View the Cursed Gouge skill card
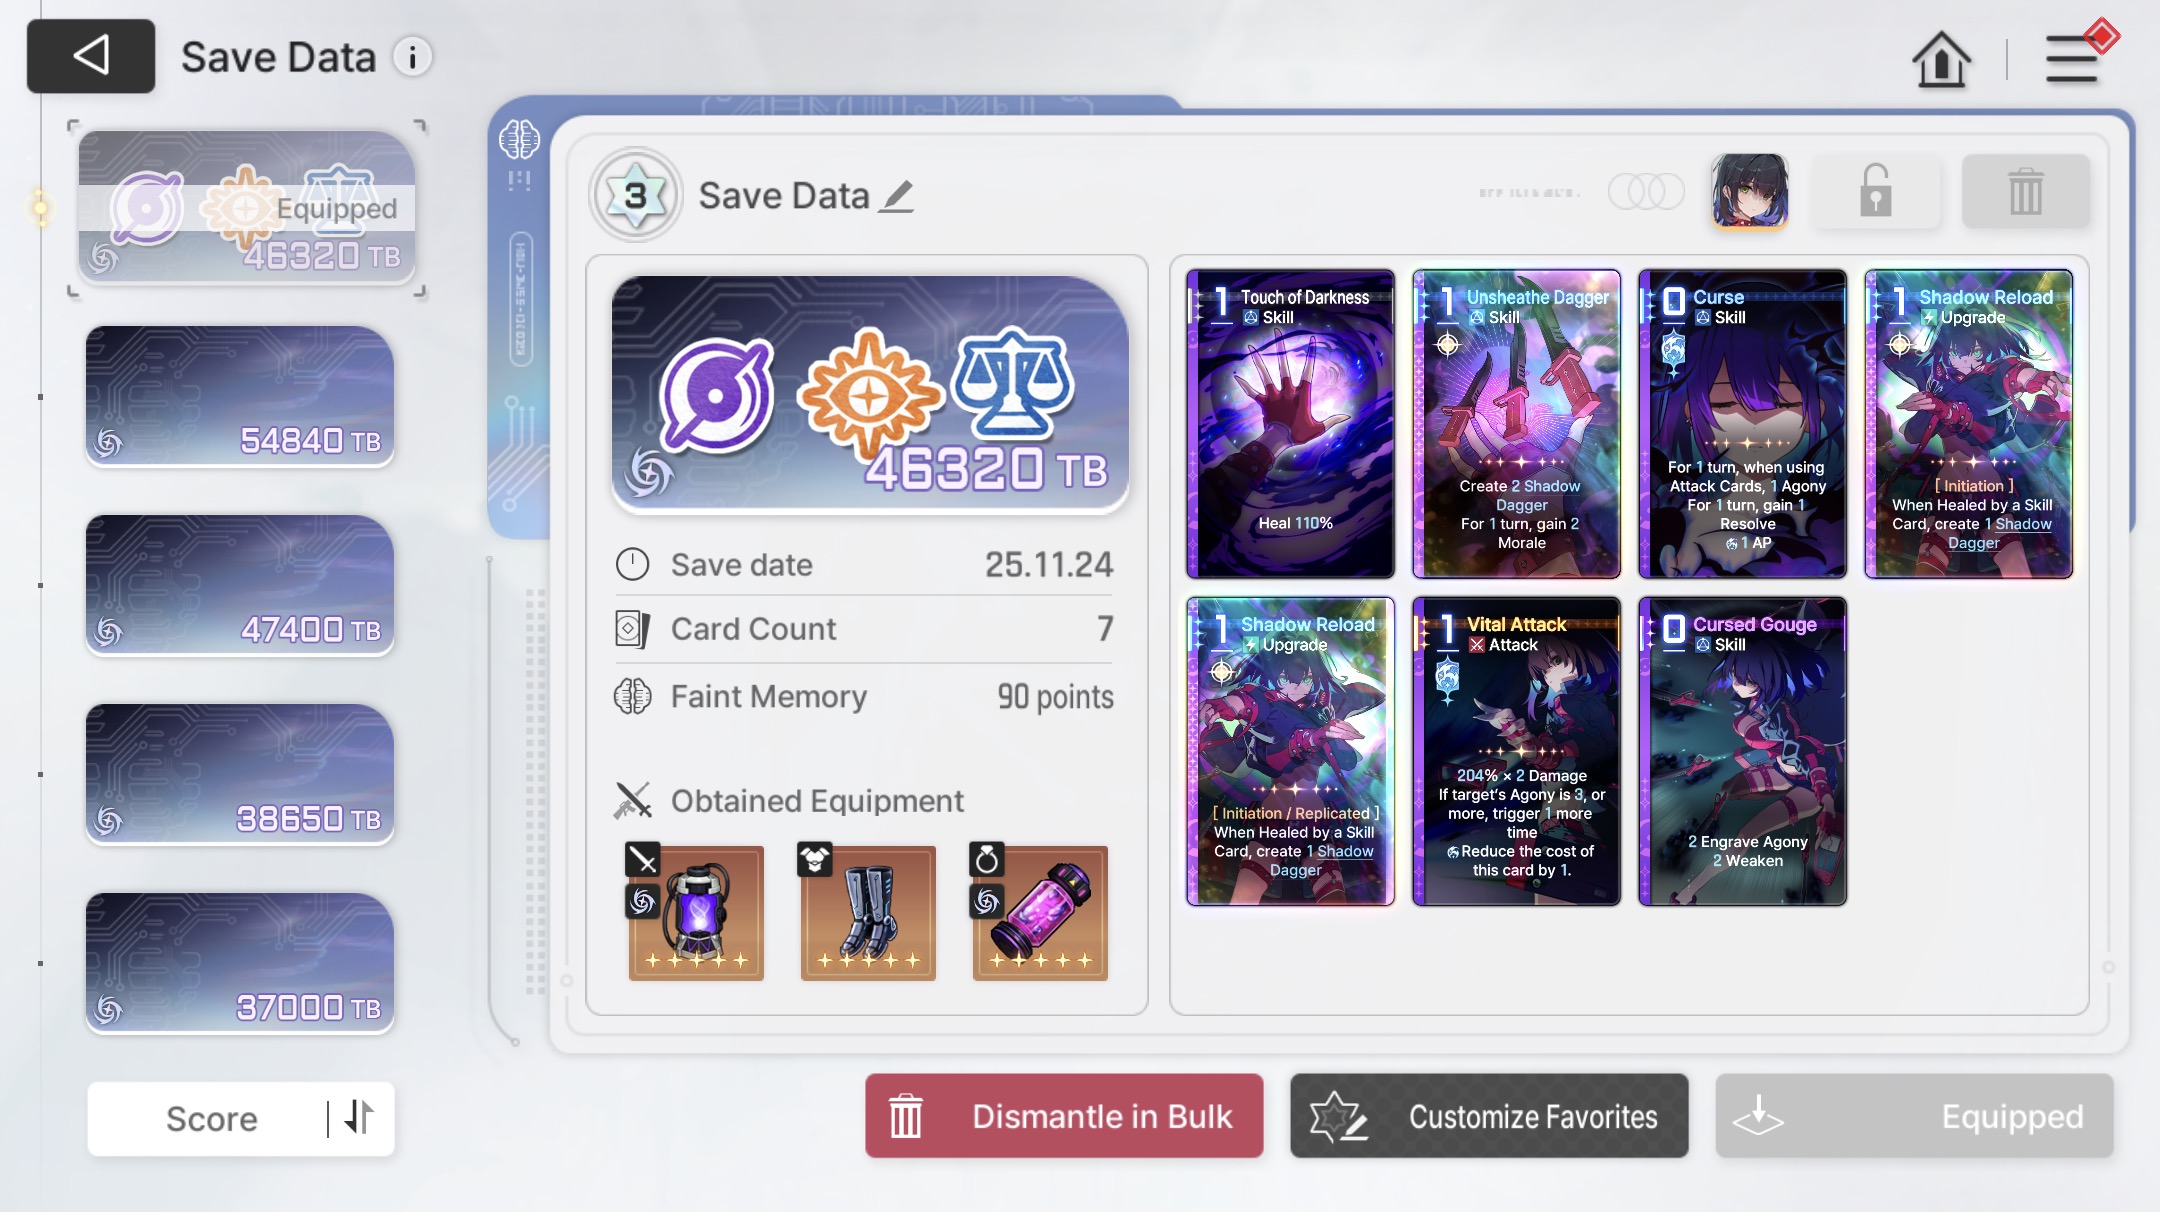 [1742, 752]
